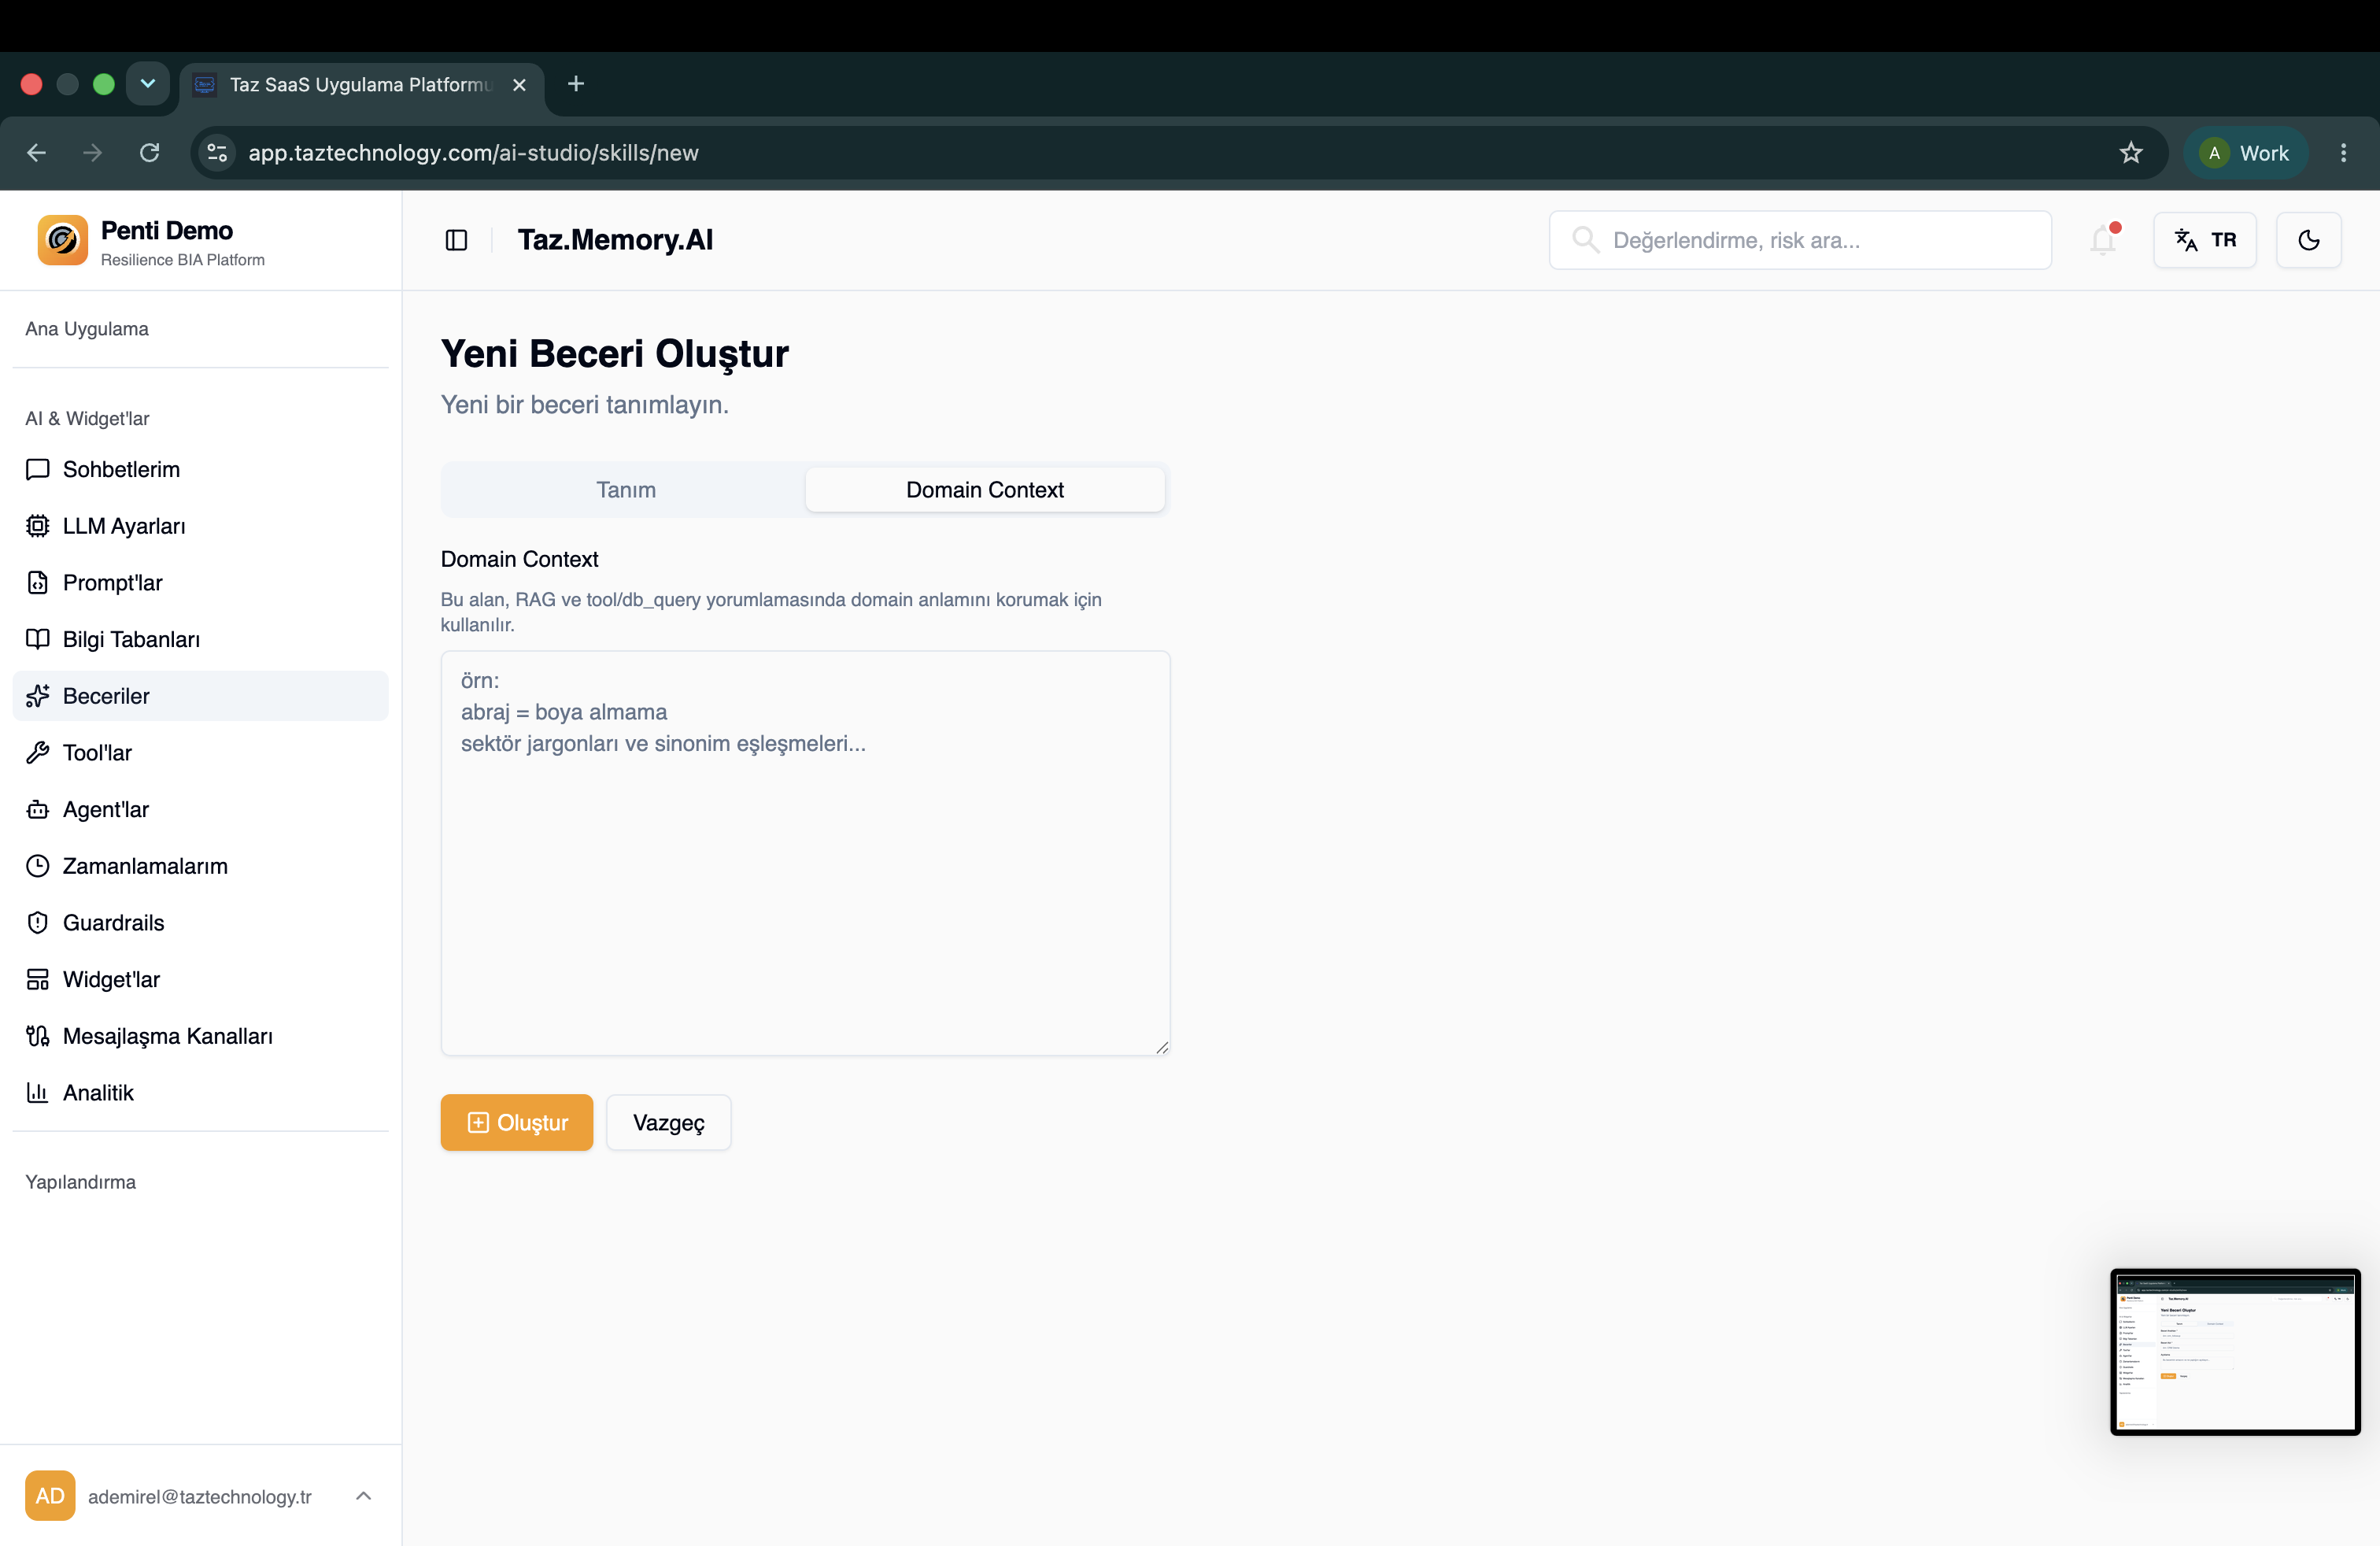Click the Oluştur button

coord(517,1122)
